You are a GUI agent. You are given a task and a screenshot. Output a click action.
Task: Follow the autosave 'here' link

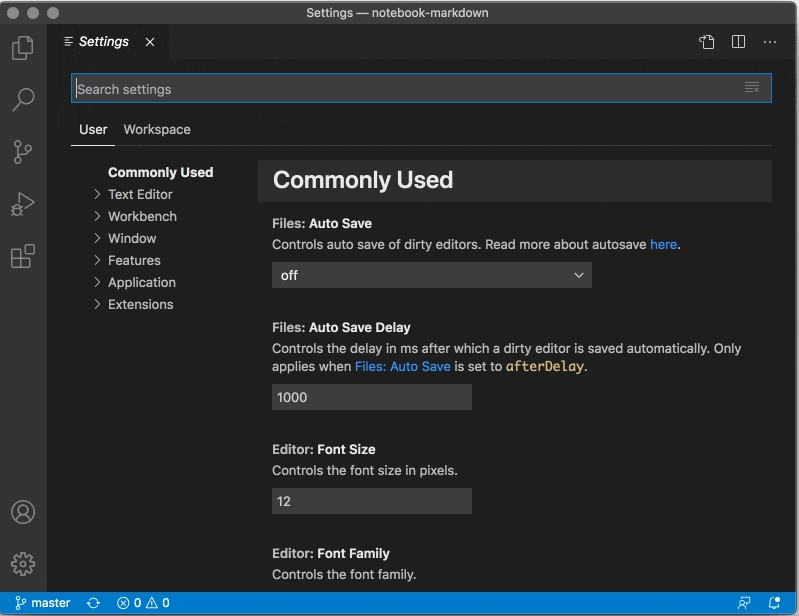pyautogui.click(x=663, y=244)
